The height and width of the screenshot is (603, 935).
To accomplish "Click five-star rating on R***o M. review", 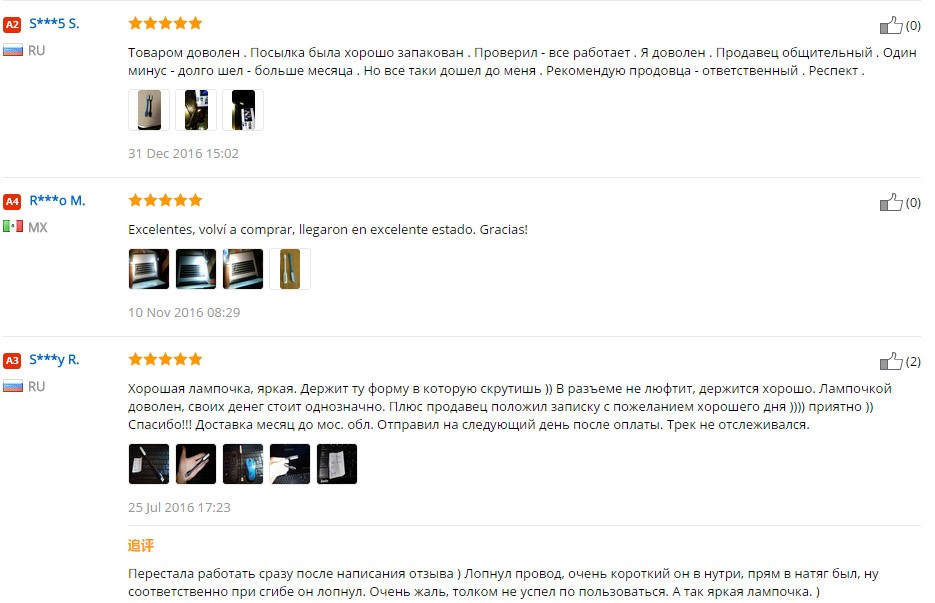I will [x=165, y=200].
